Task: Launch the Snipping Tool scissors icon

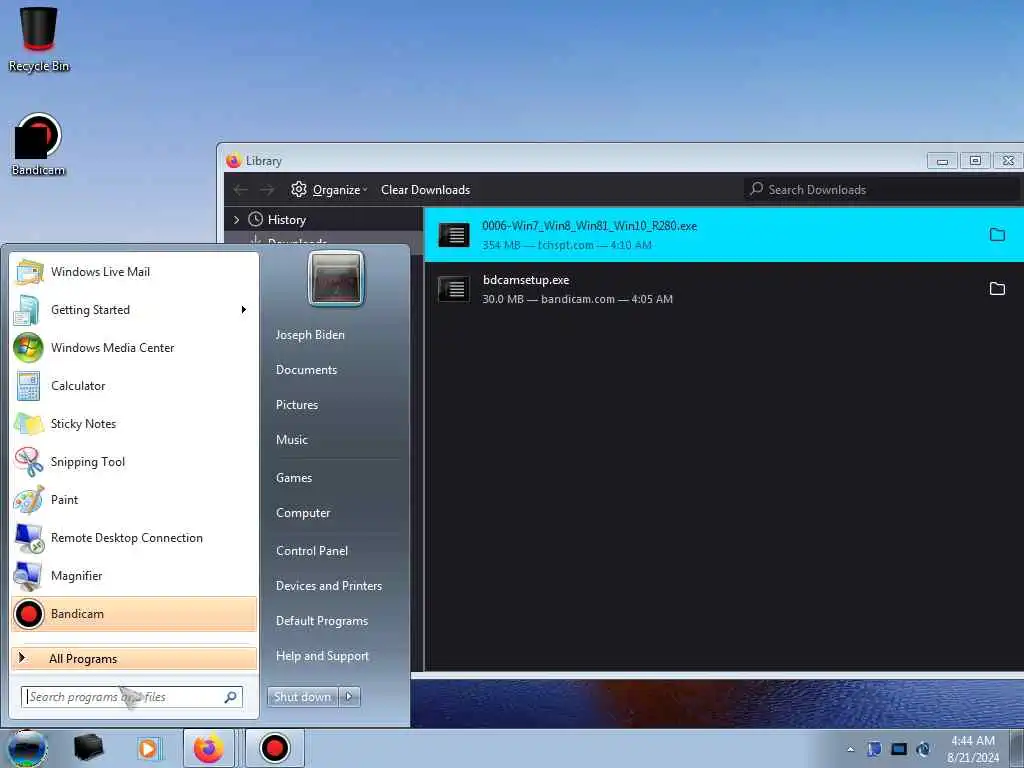Action: tap(29, 462)
